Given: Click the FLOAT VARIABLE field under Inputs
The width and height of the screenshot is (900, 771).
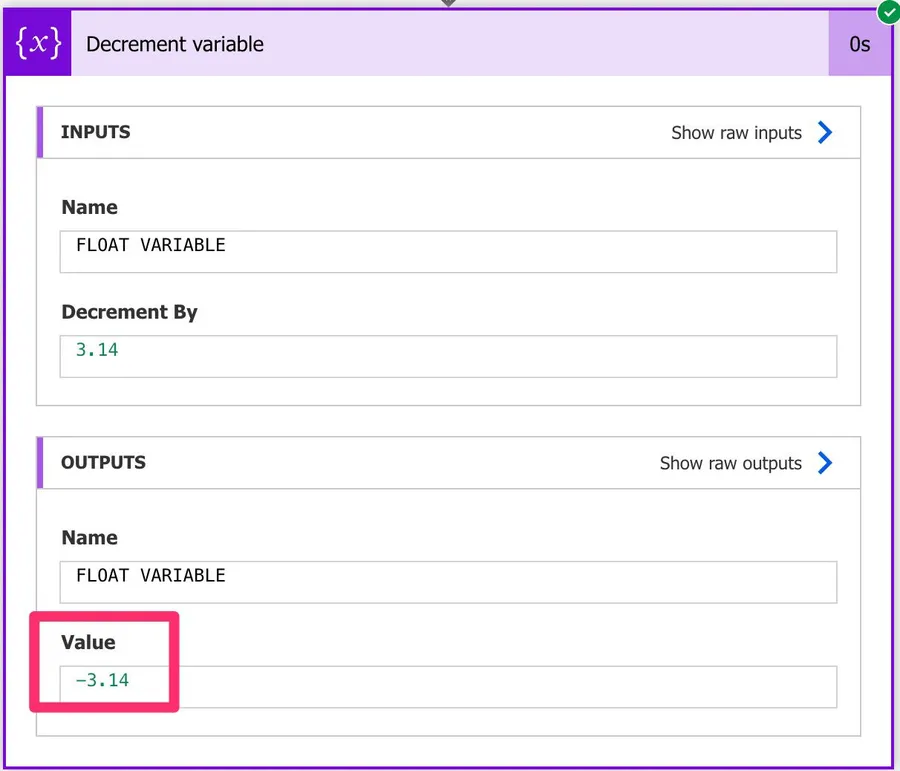Looking at the screenshot, I should coord(448,251).
